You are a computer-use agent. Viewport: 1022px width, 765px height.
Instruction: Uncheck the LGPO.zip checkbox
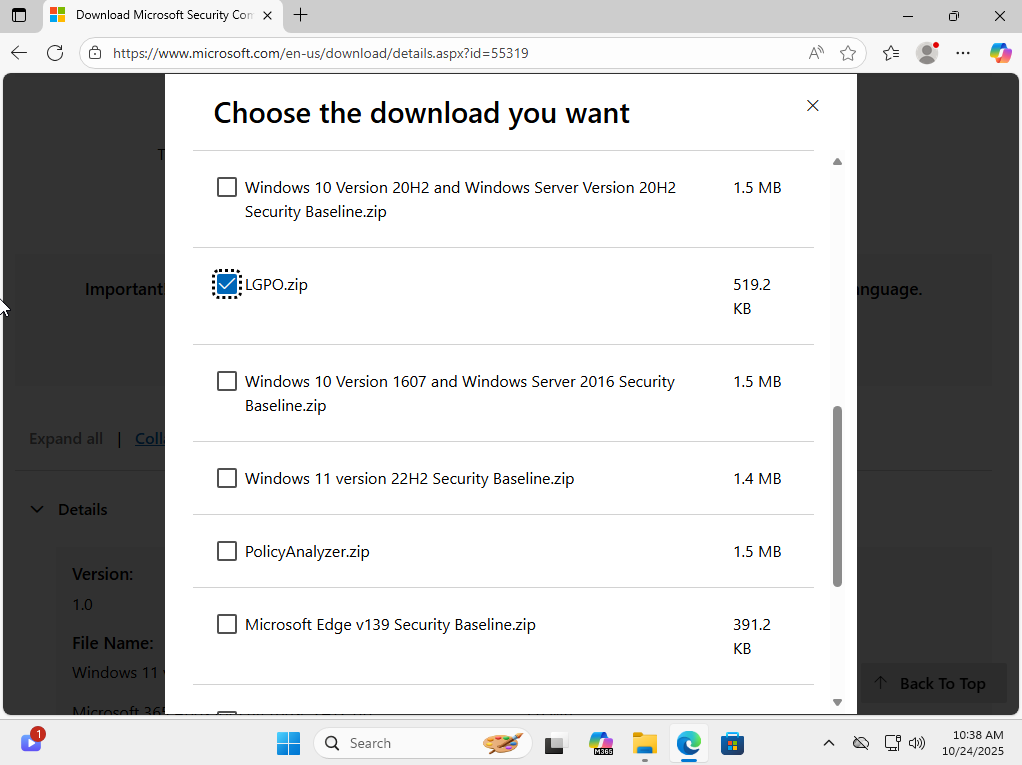pos(227,284)
